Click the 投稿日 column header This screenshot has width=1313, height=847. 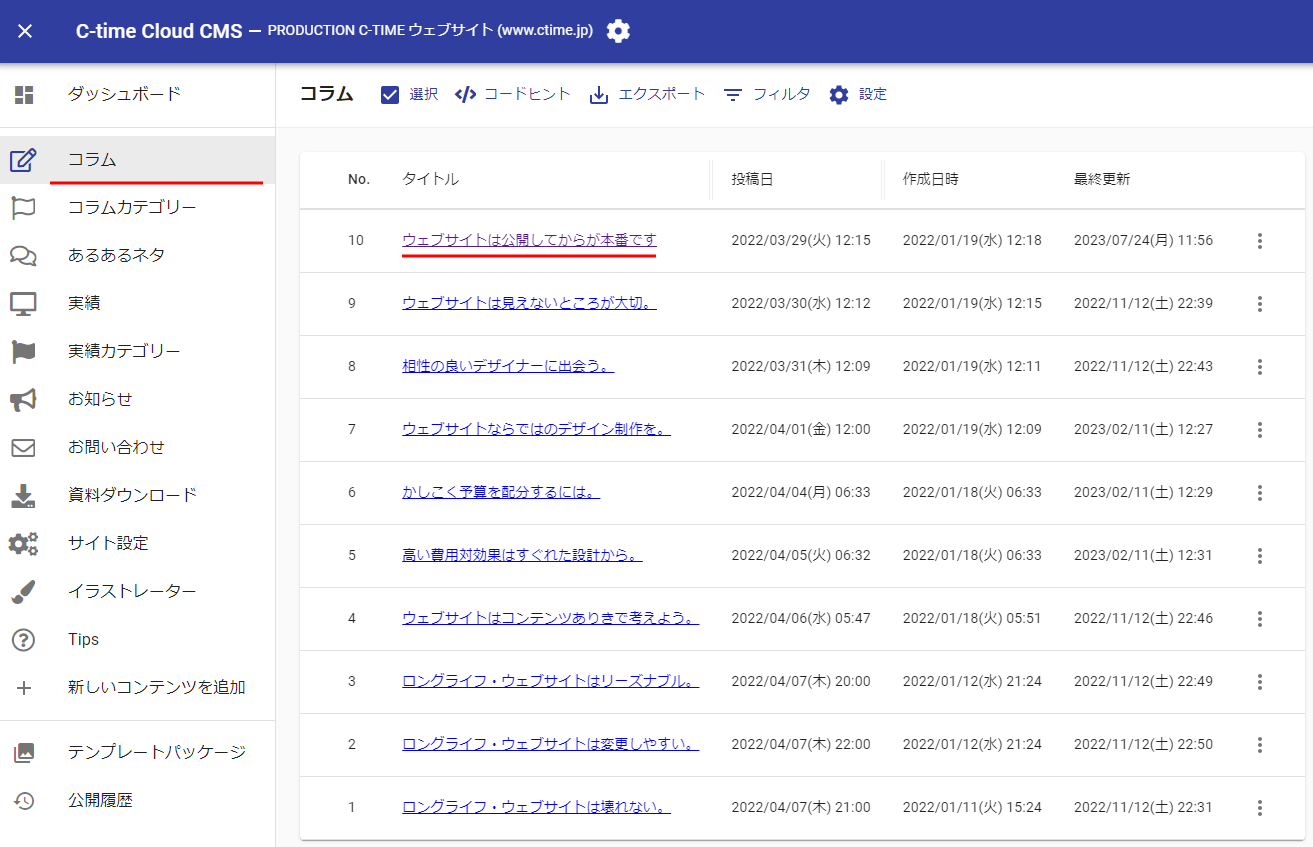pos(752,179)
